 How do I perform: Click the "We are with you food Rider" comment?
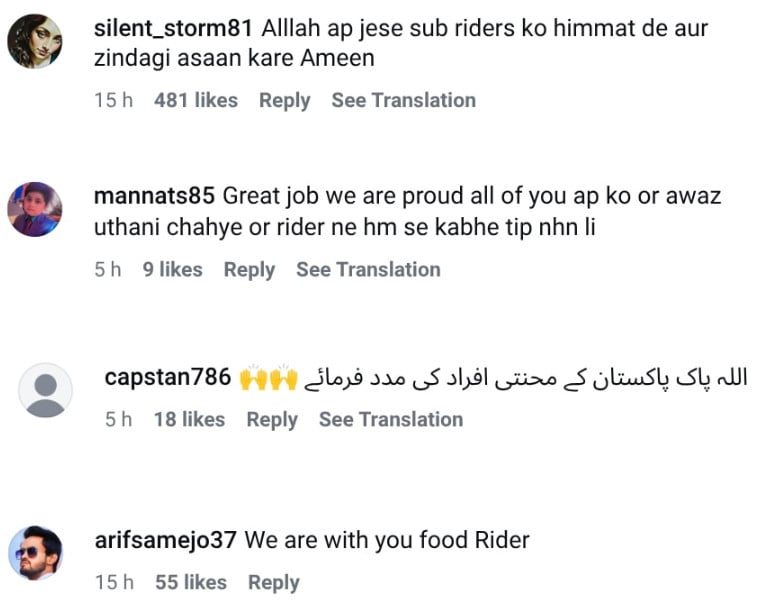tap(387, 540)
